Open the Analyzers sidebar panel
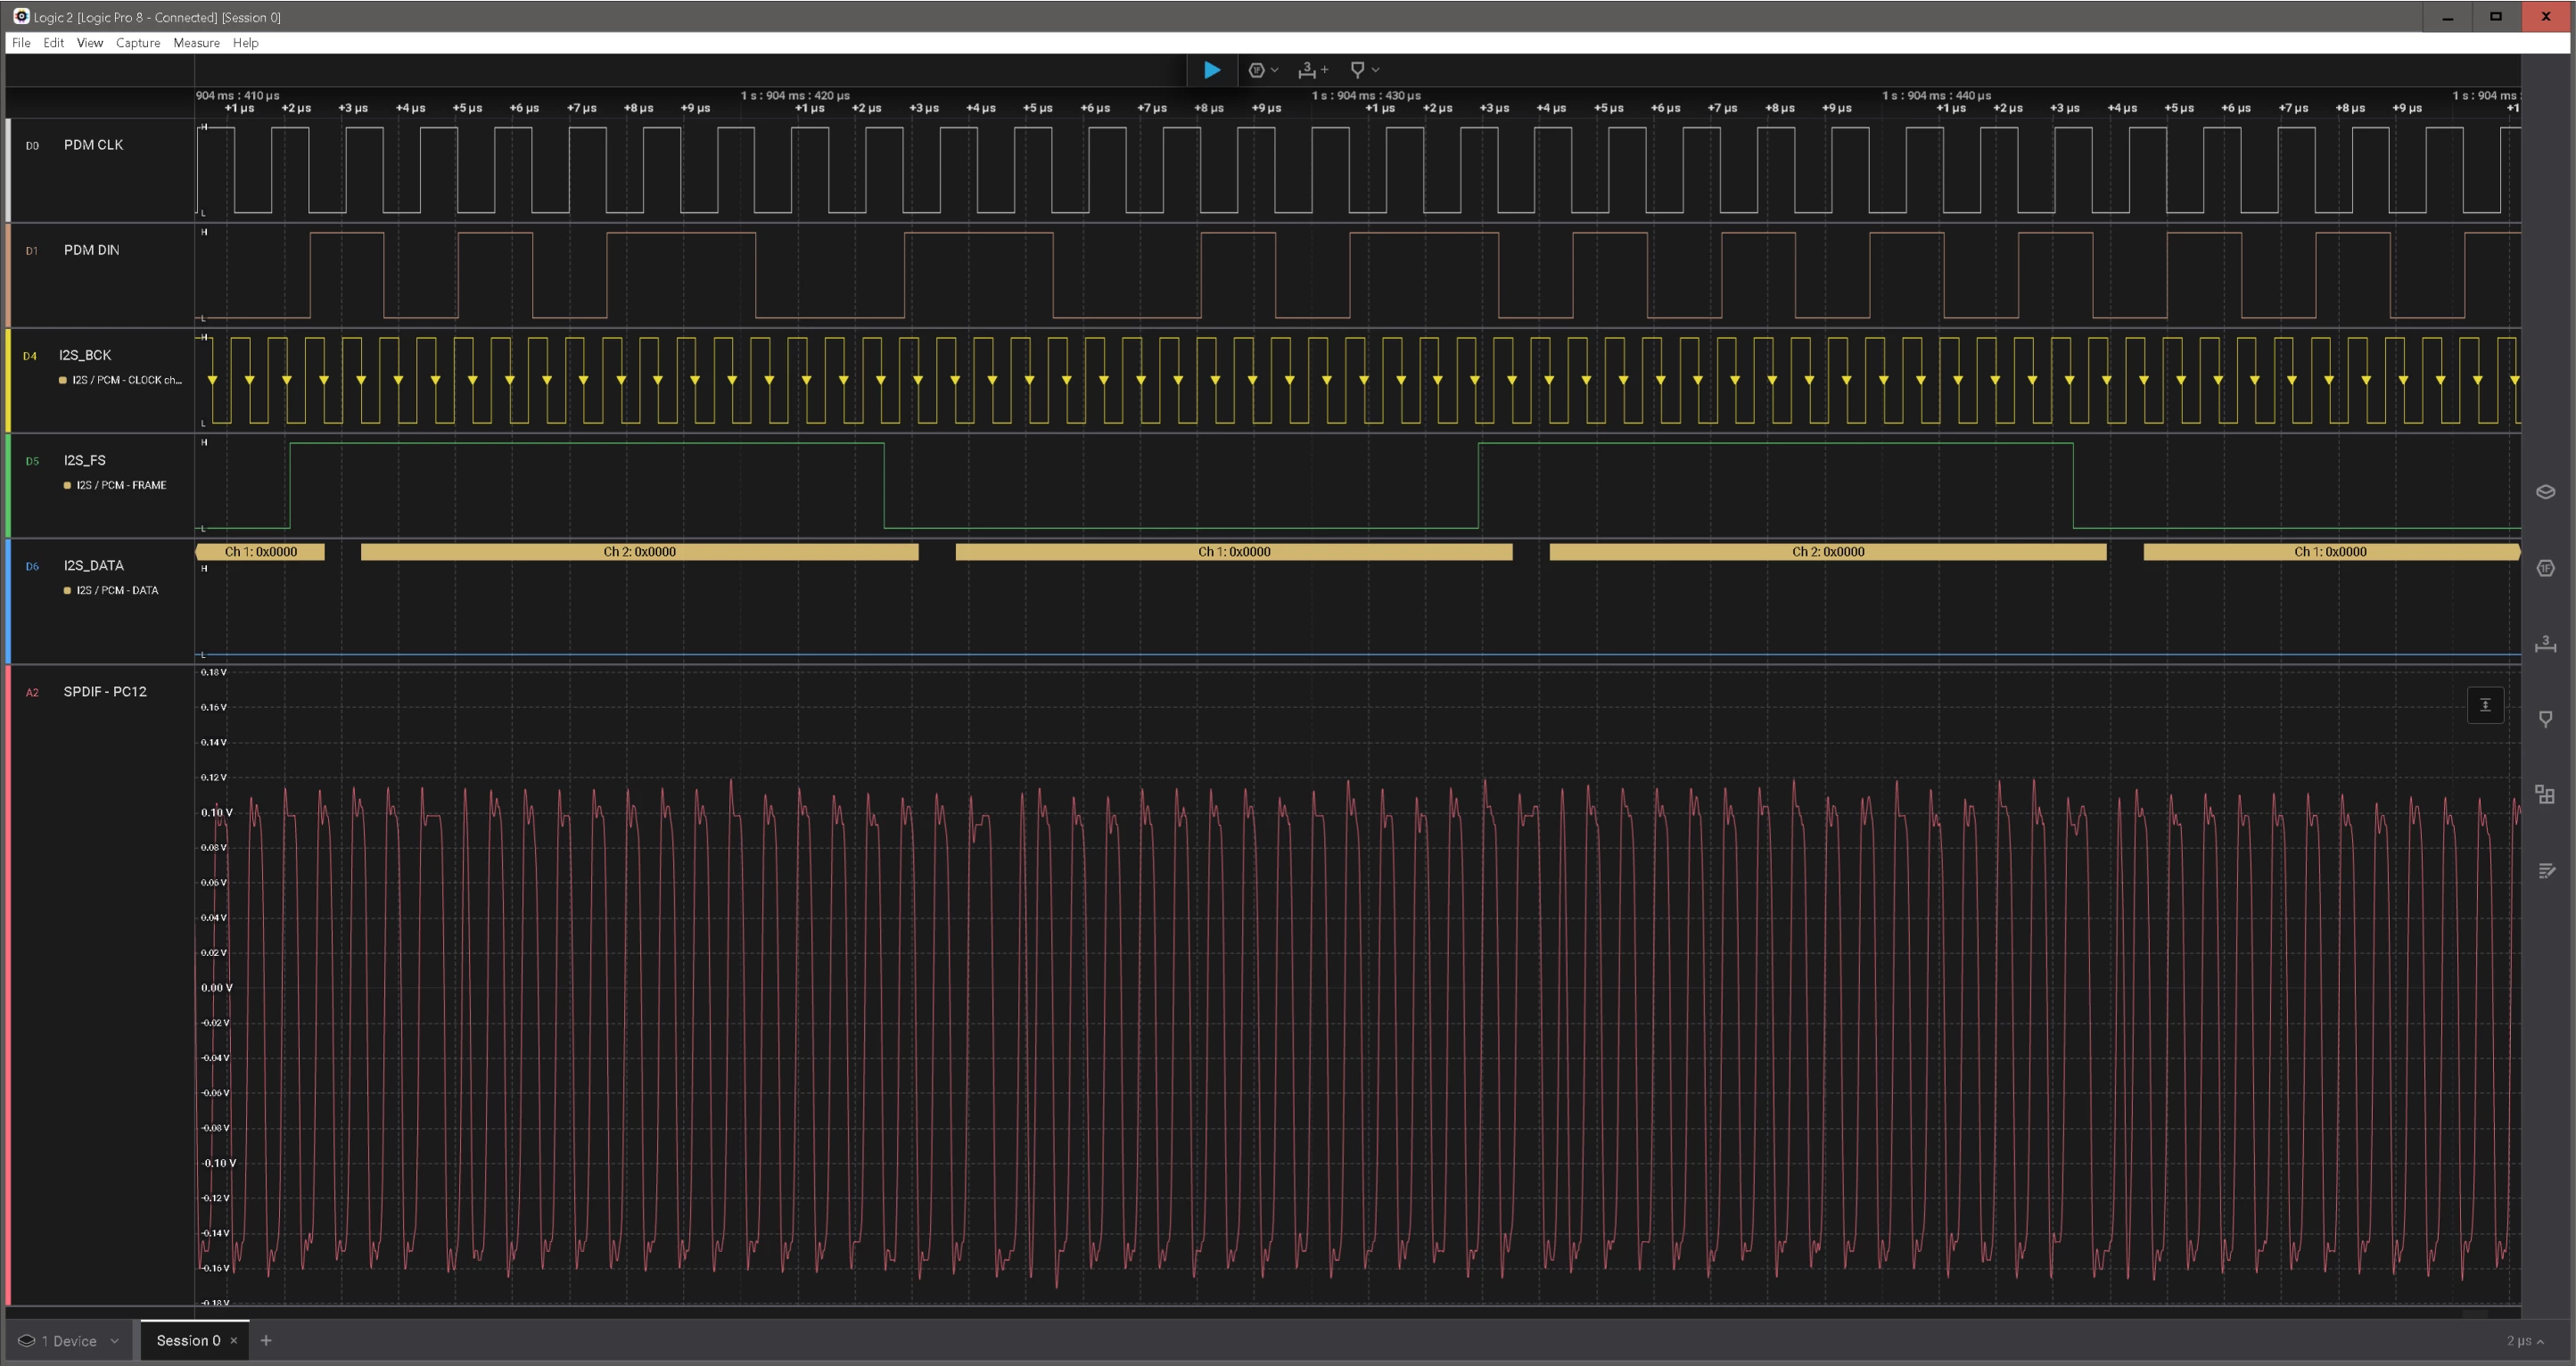Screen dimensions: 2576x1366 [x=2545, y=568]
